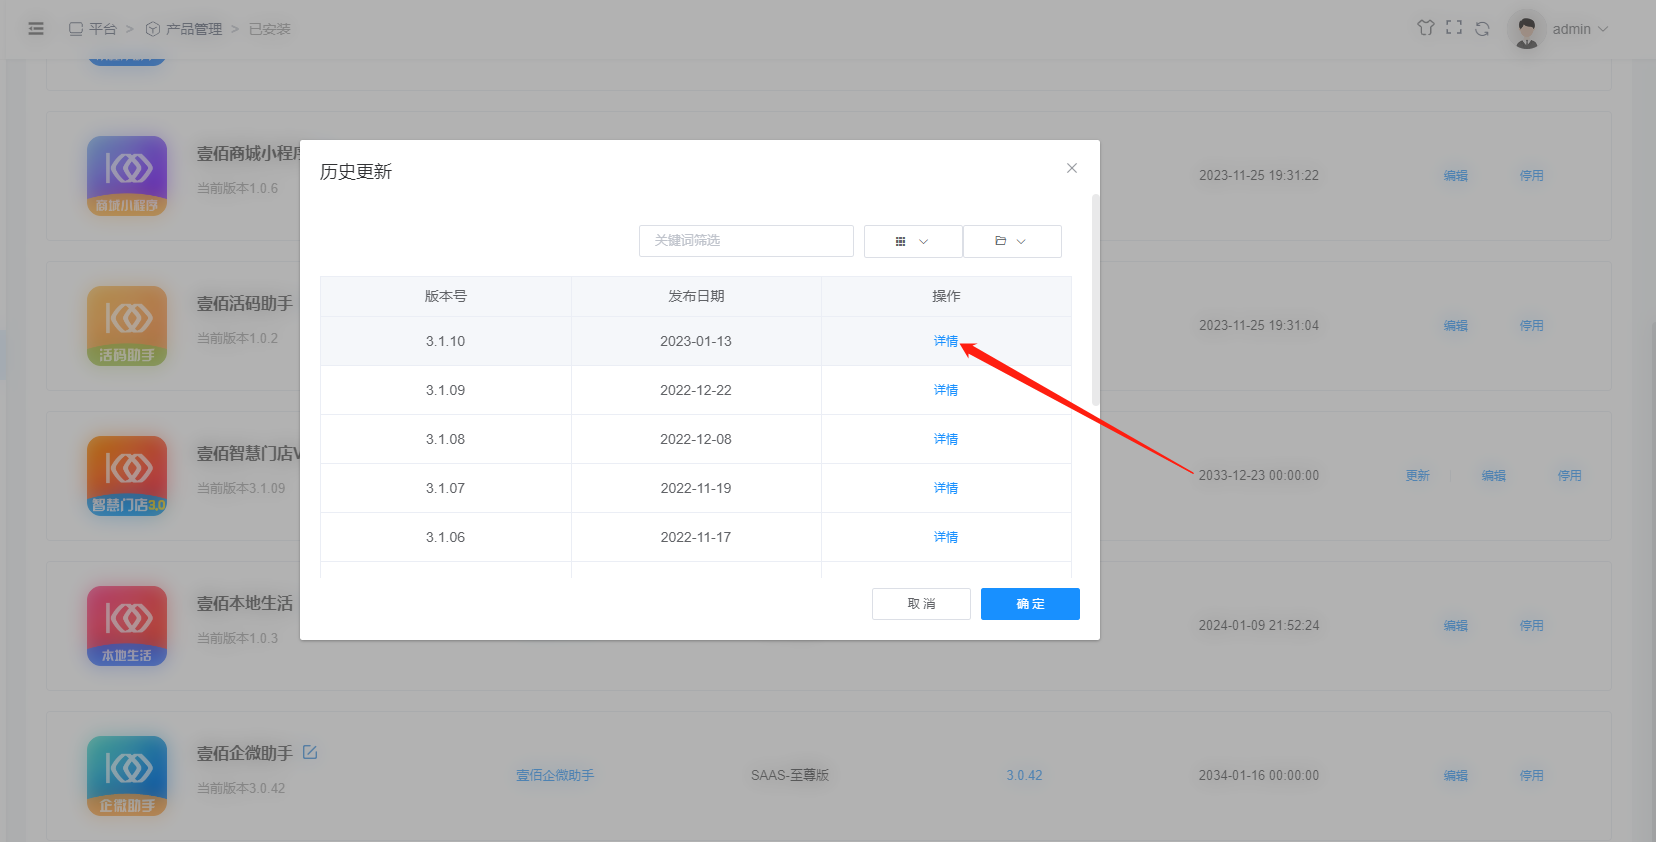1656x842 pixels.
Task: Click 编辑 for row dated 2033-12-23
Action: coord(1494,475)
